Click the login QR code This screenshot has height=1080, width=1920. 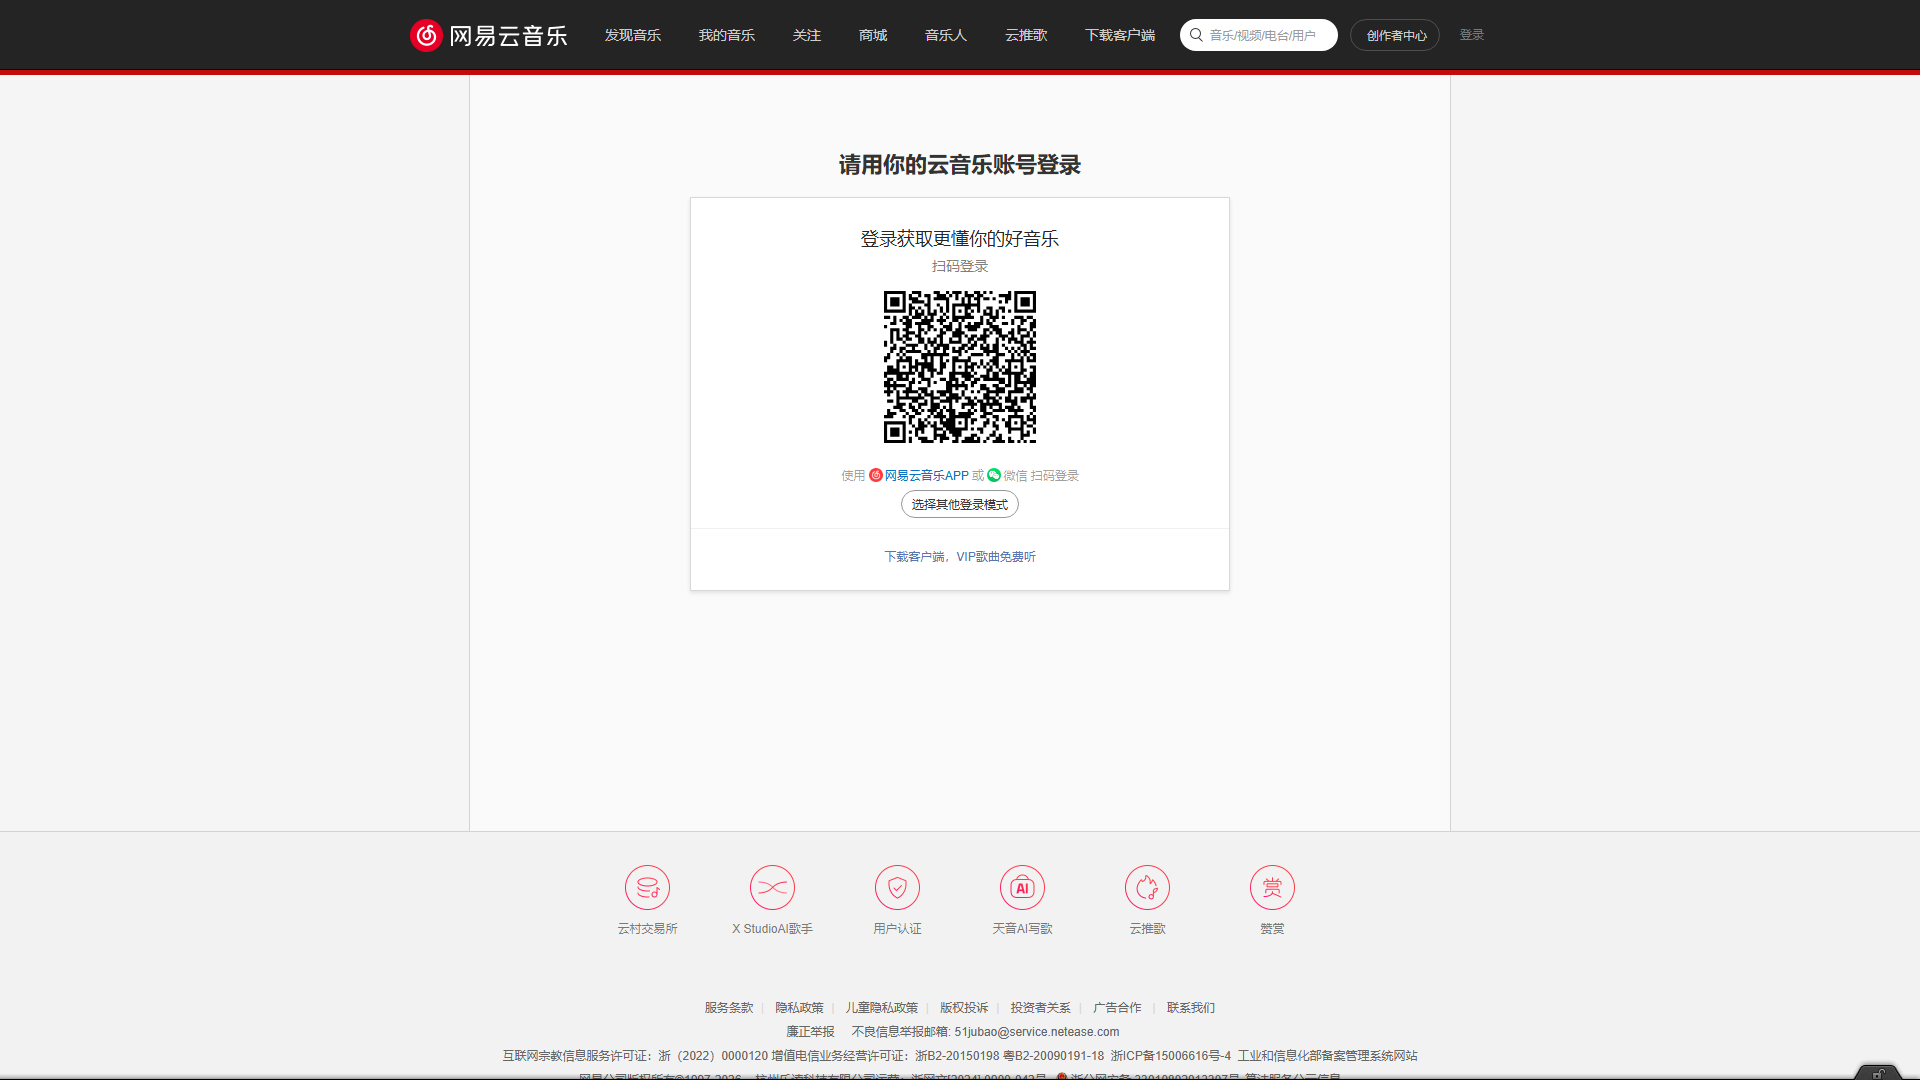(x=960, y=367)
